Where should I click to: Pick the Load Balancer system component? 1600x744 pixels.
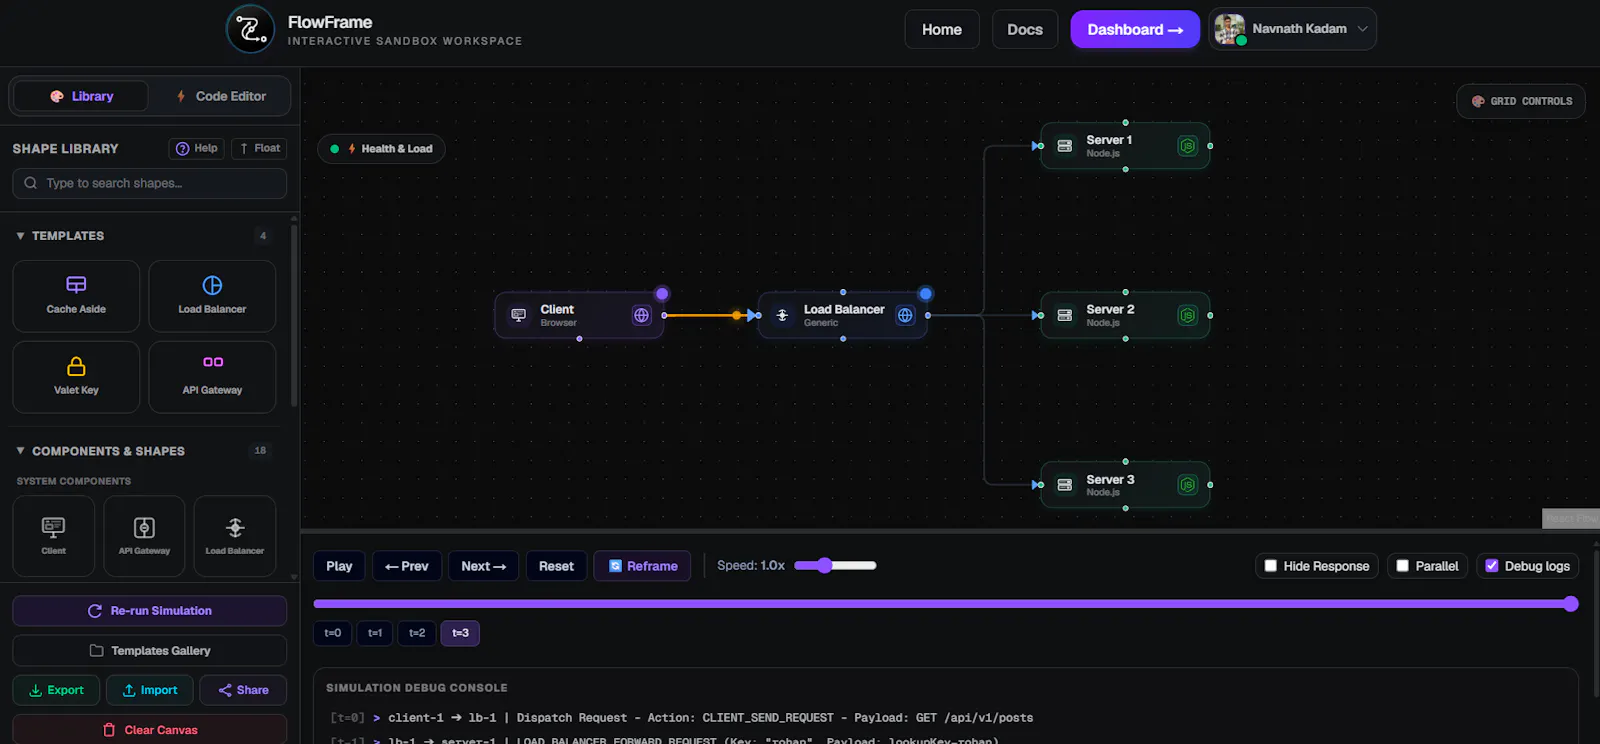(235, 536)
